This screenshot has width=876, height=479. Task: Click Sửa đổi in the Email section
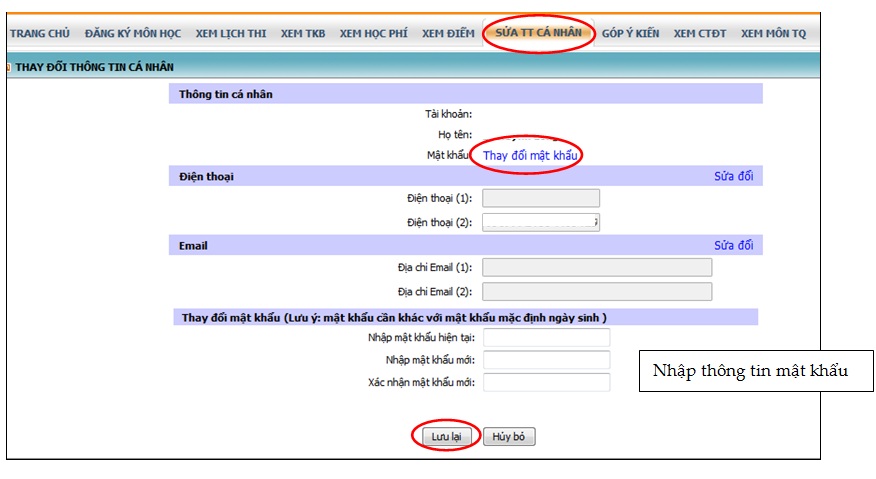[733, 245]
